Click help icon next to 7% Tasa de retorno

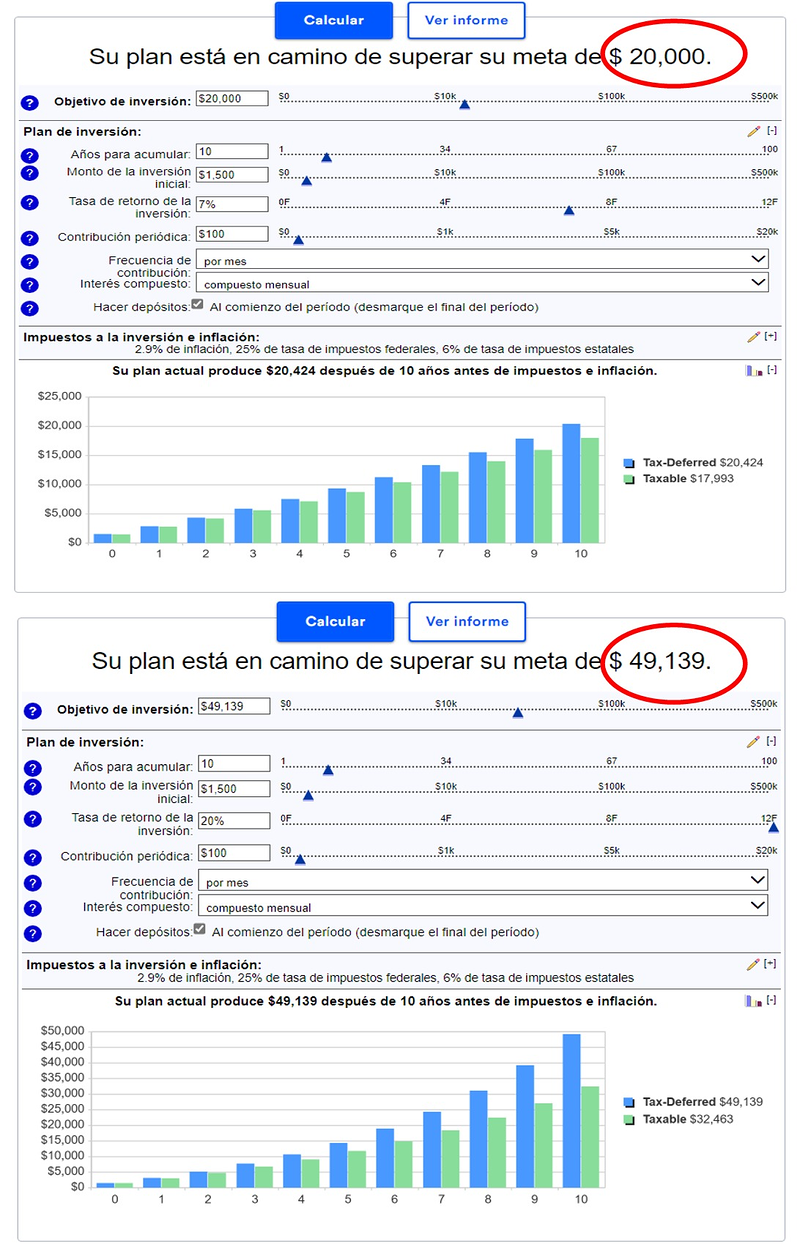29,203
